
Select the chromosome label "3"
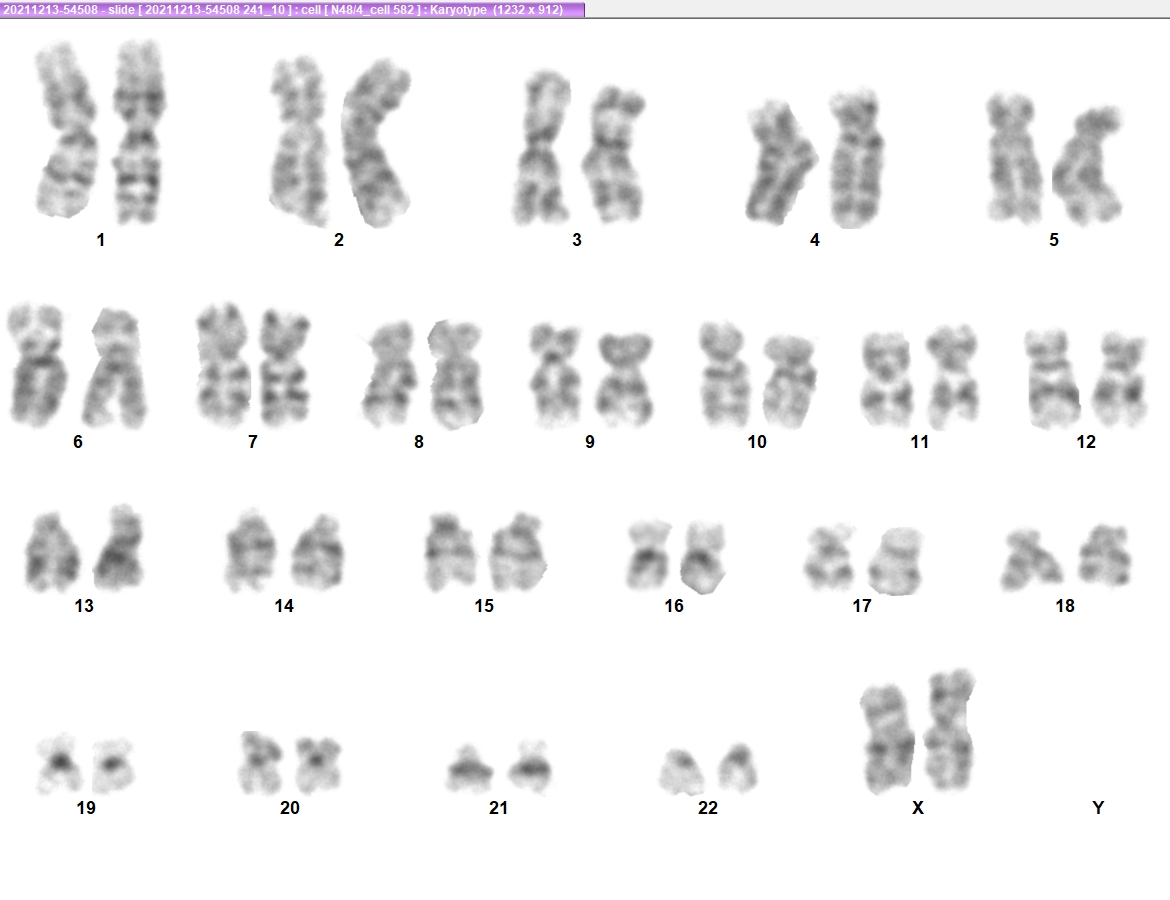point(577,240)
